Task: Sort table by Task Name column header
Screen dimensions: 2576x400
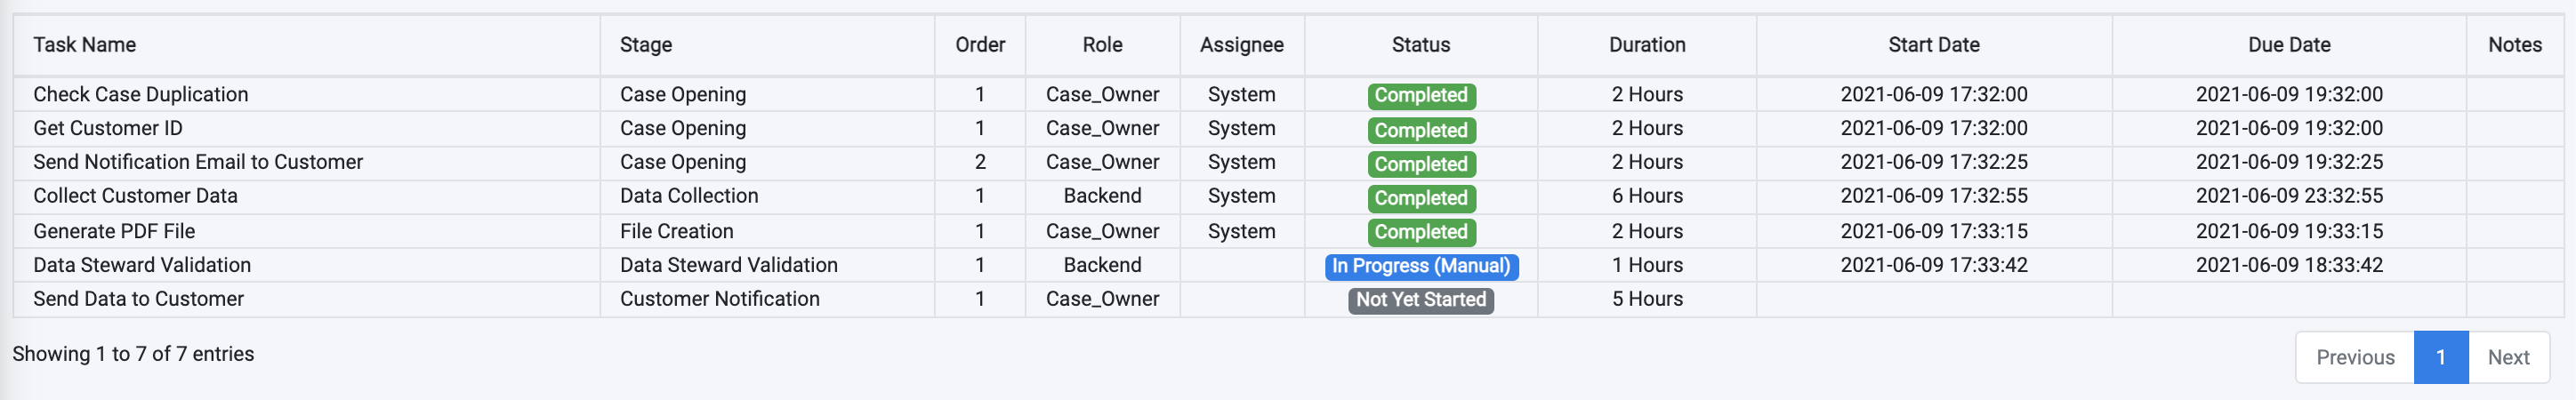Action: point(85,45)
